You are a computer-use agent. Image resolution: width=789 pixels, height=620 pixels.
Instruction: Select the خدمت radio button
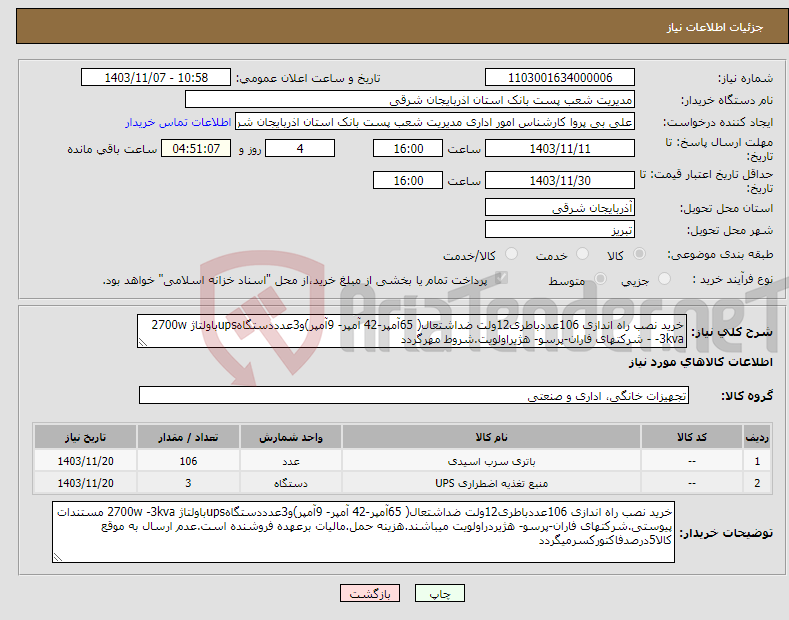pyautogui.click(x=582, y=254)
